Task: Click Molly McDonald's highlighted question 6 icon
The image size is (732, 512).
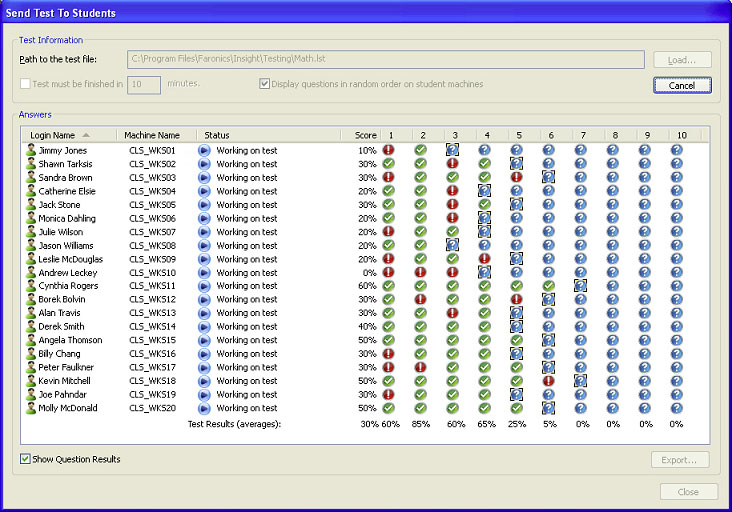Action: tap(549, 407)
